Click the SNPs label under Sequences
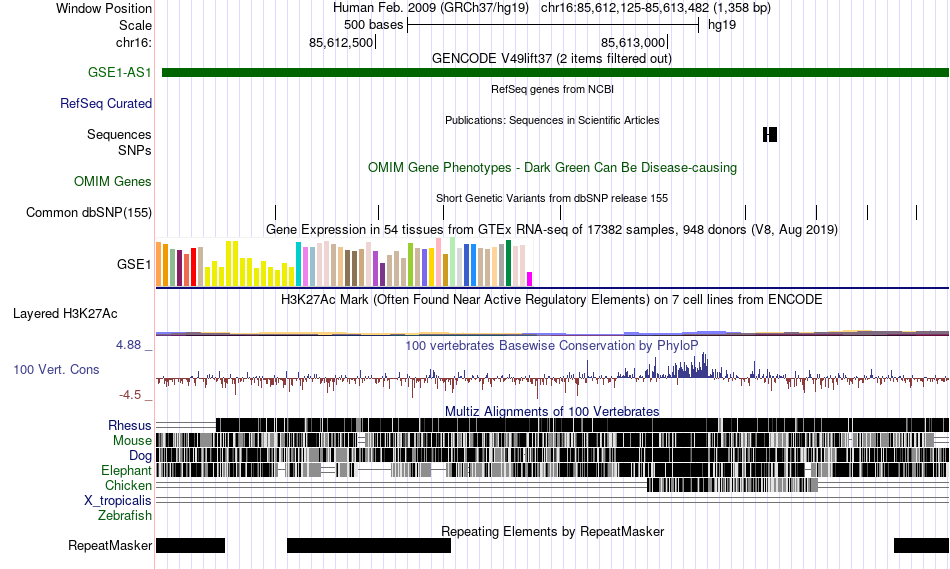Screen dimensions: 950x569 click(x=135, y=150)
